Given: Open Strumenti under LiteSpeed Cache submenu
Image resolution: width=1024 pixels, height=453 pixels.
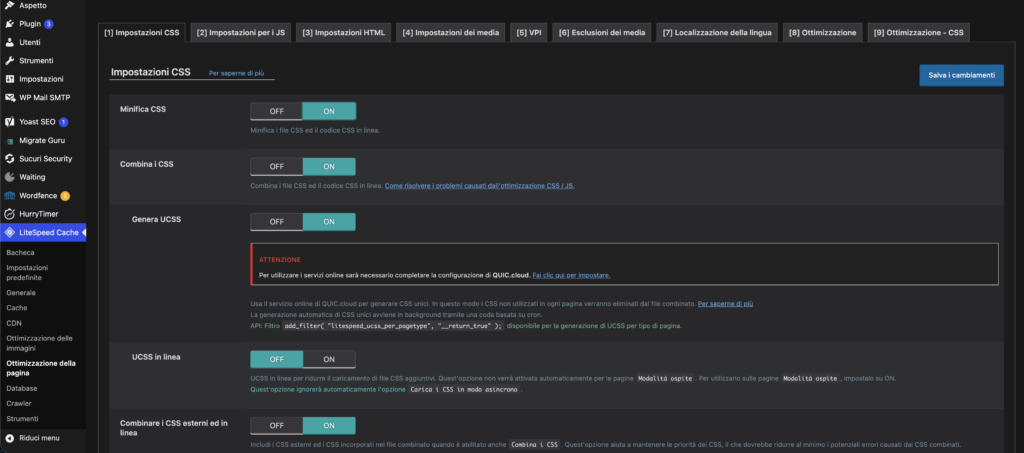Looking at the screenshot, I should [x=22, y=418].
